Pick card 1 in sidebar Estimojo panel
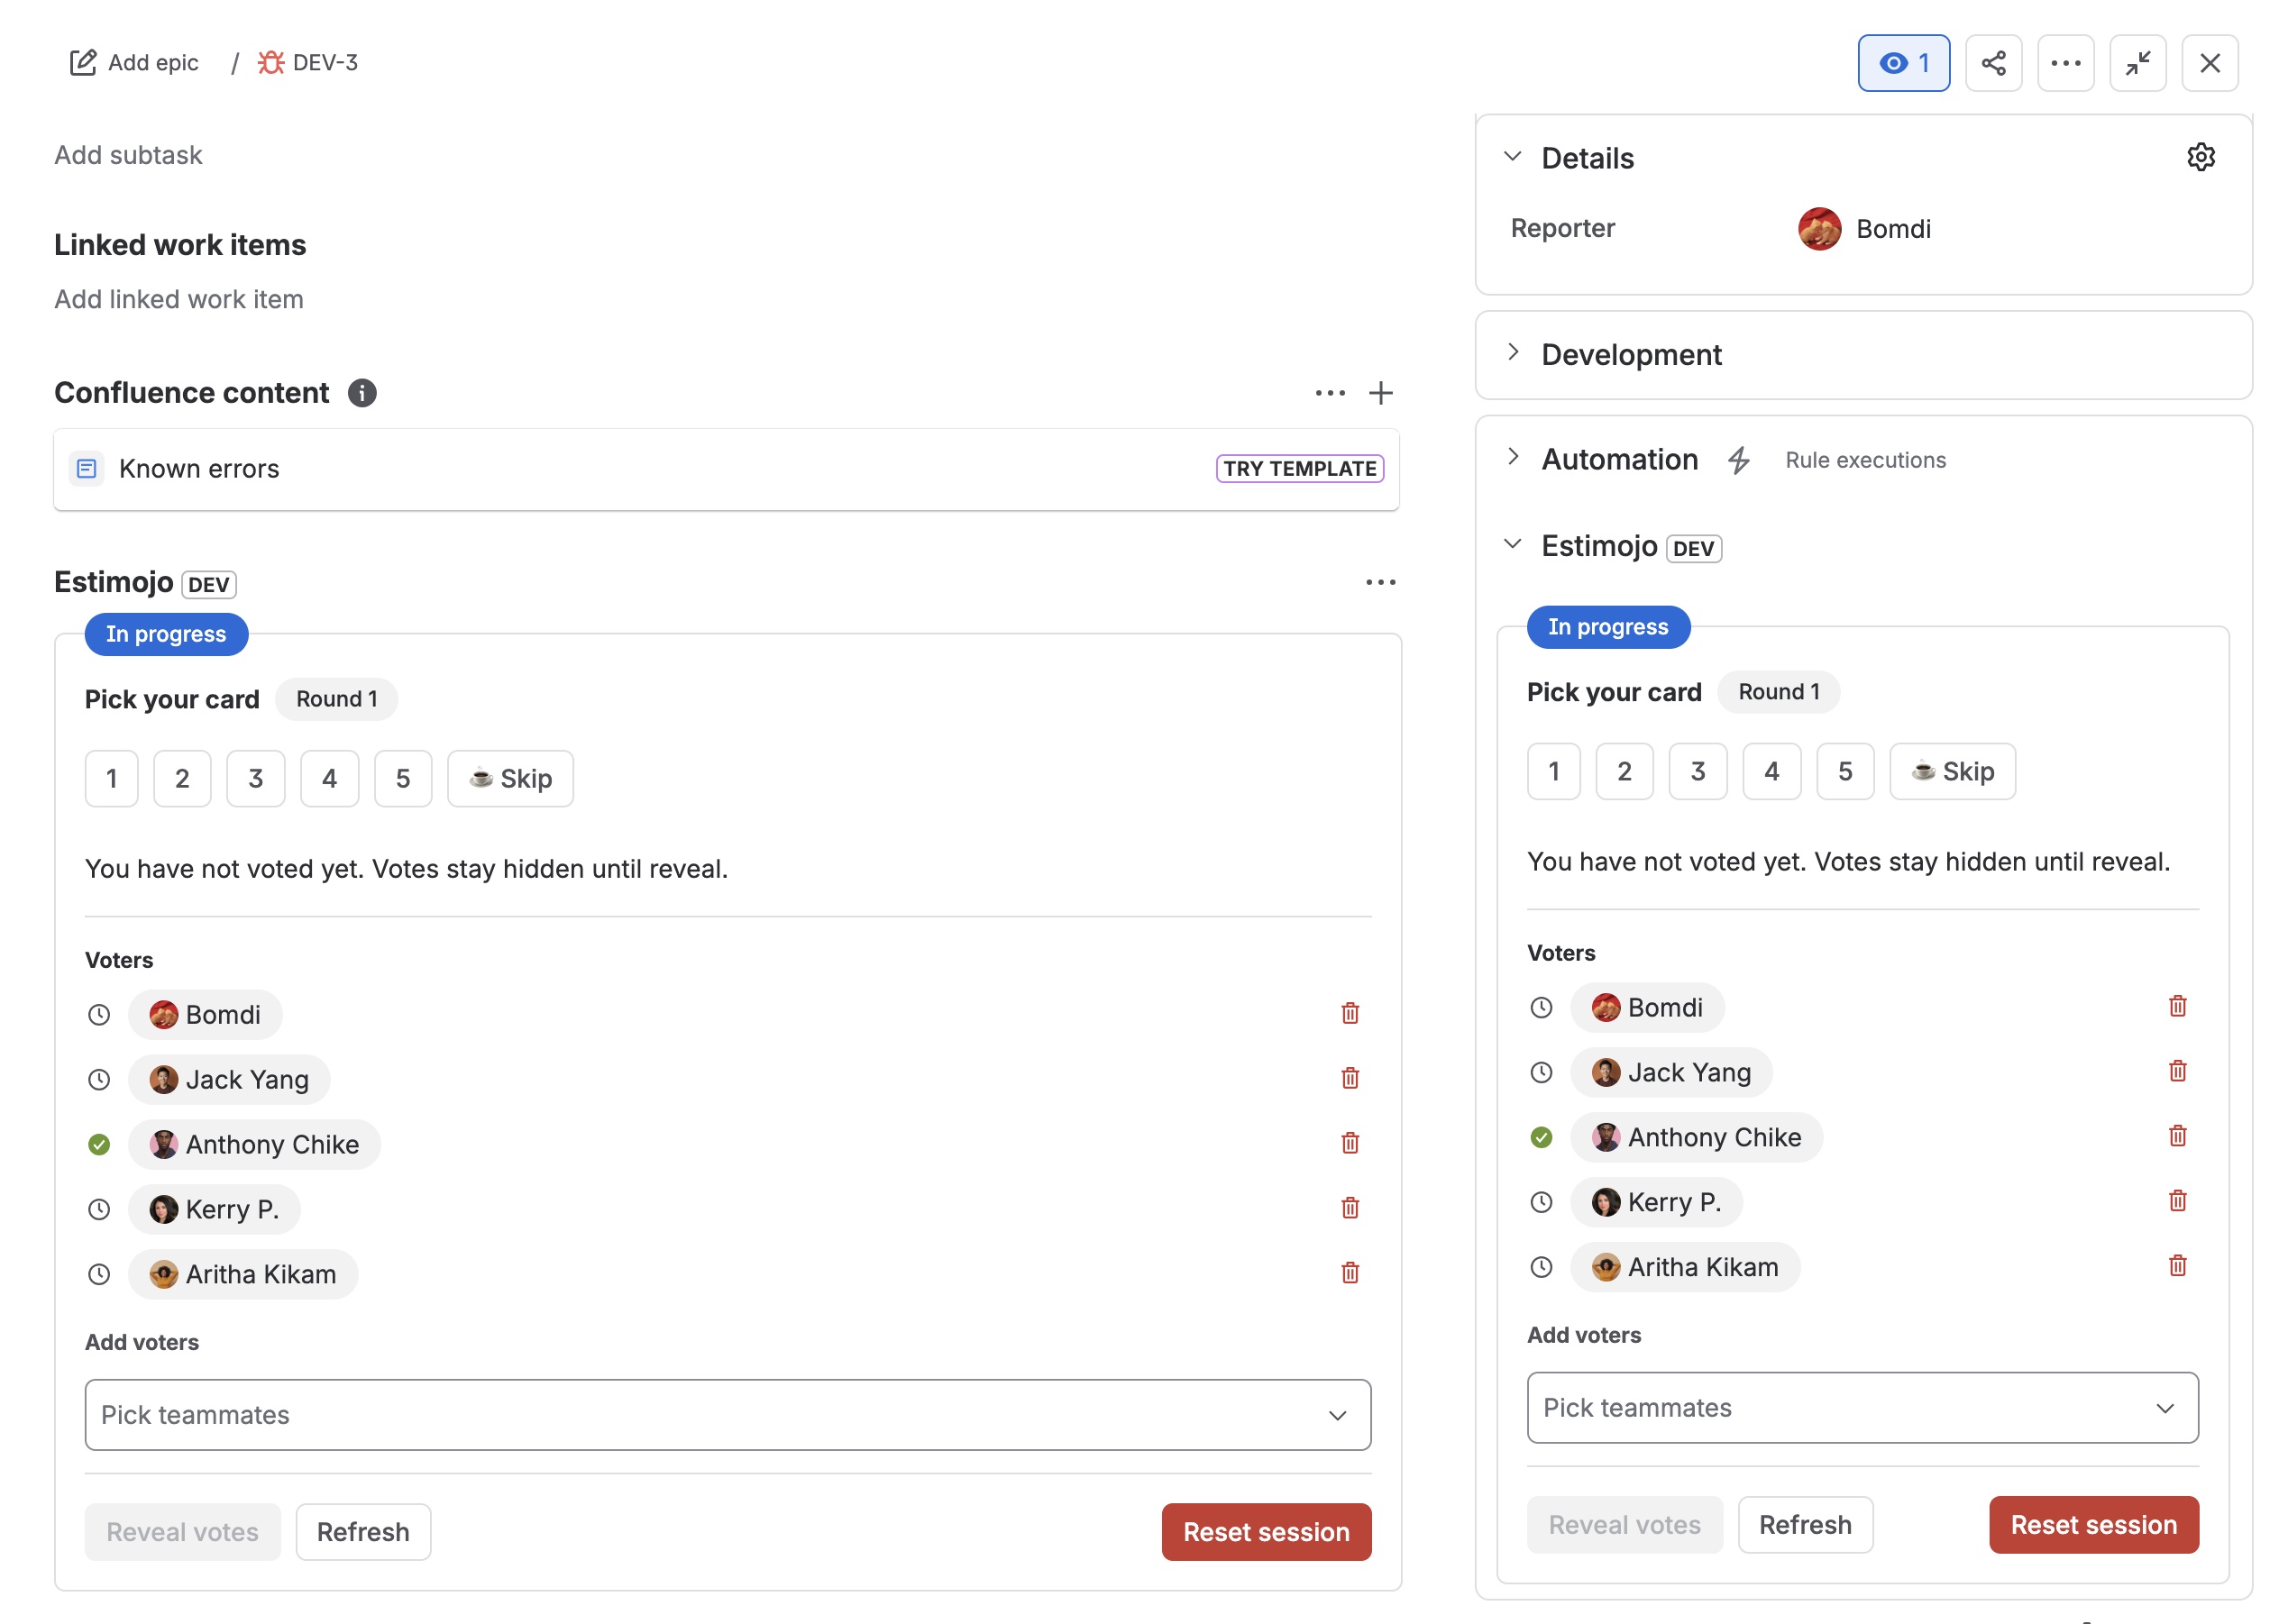The width and height of the screenshot is (2288, 1624). [1553, 771]
